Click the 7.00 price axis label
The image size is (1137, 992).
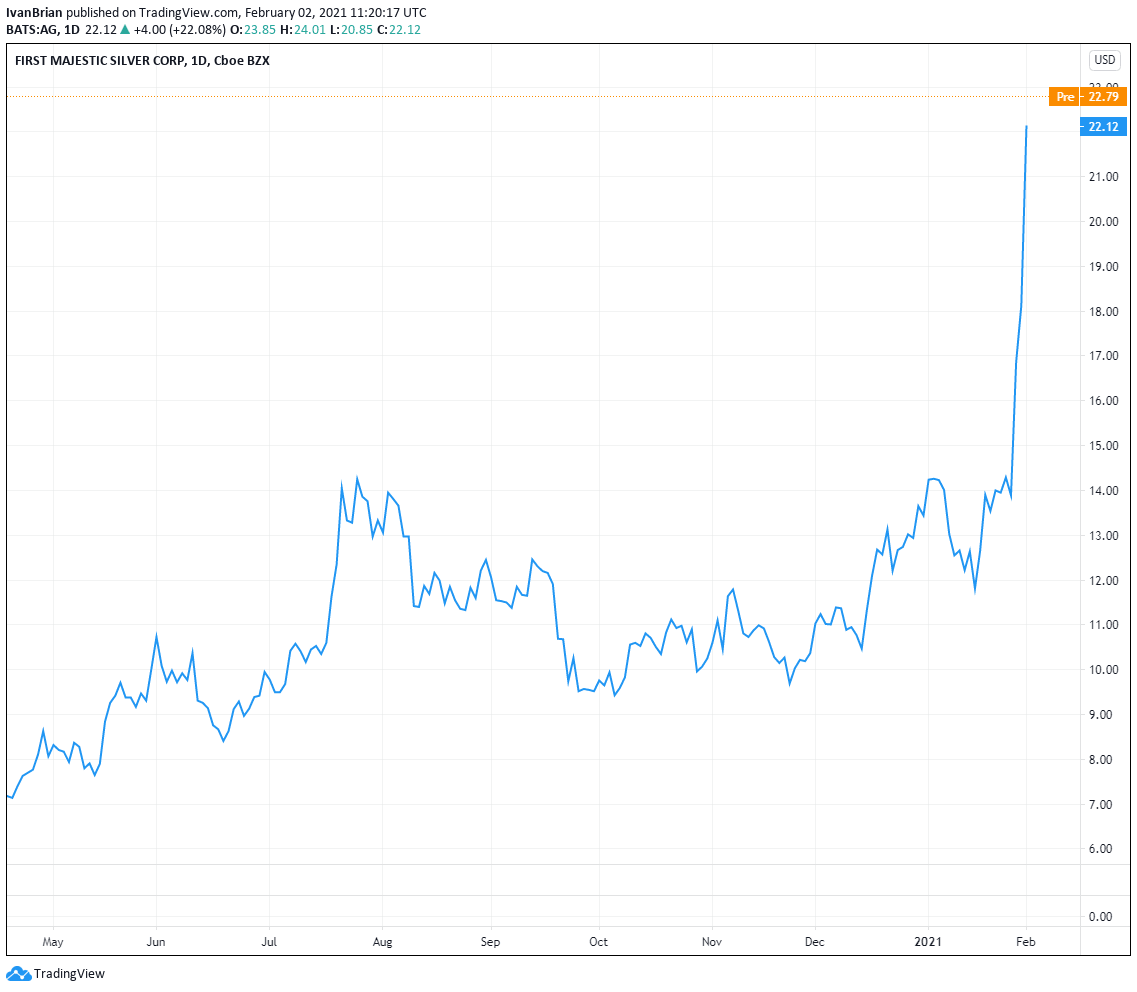pos(1101,805)
